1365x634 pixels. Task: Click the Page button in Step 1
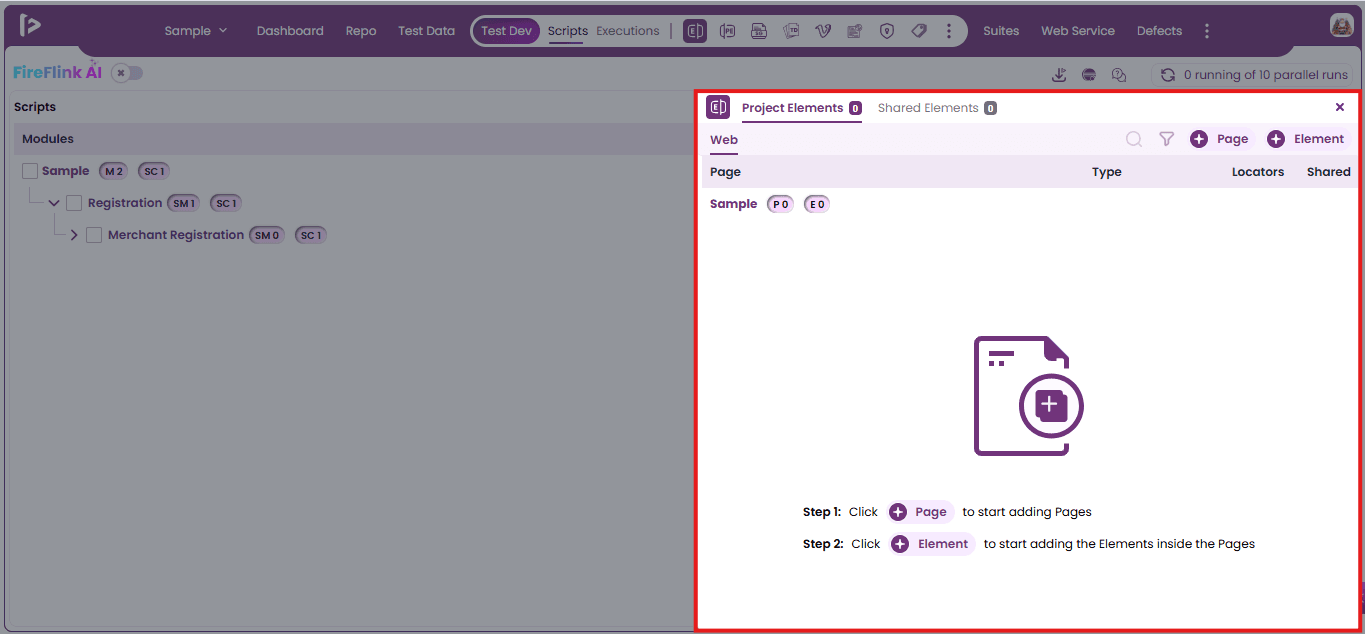(919, 512)
